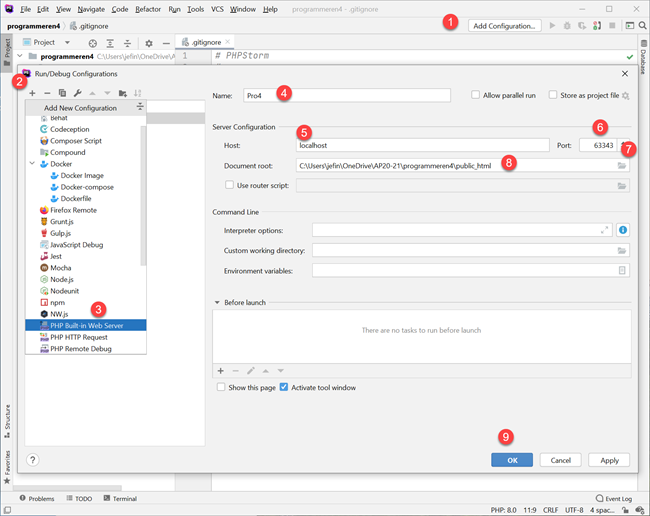Collapse all icon in Project panel
This screenshot has height=516, width=650.
pos(127,43)
